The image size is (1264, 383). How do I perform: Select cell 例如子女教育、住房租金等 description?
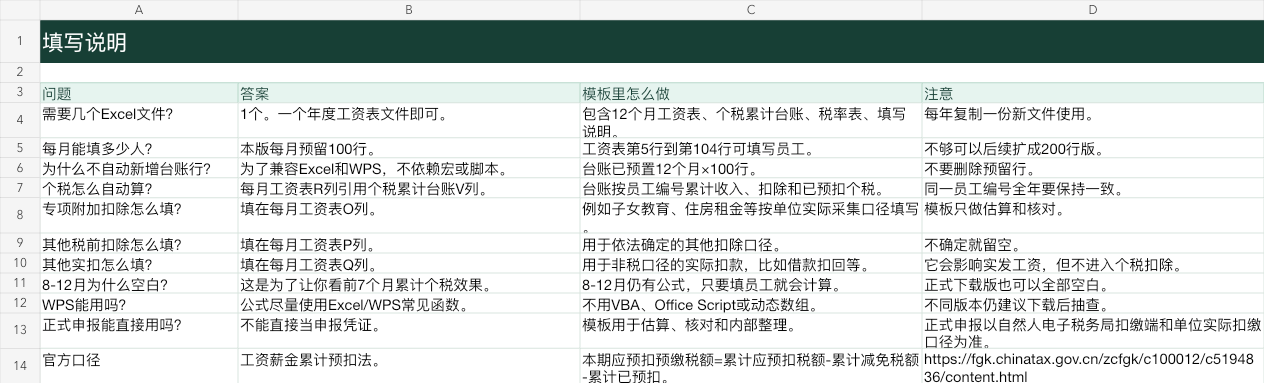(751, 217)
